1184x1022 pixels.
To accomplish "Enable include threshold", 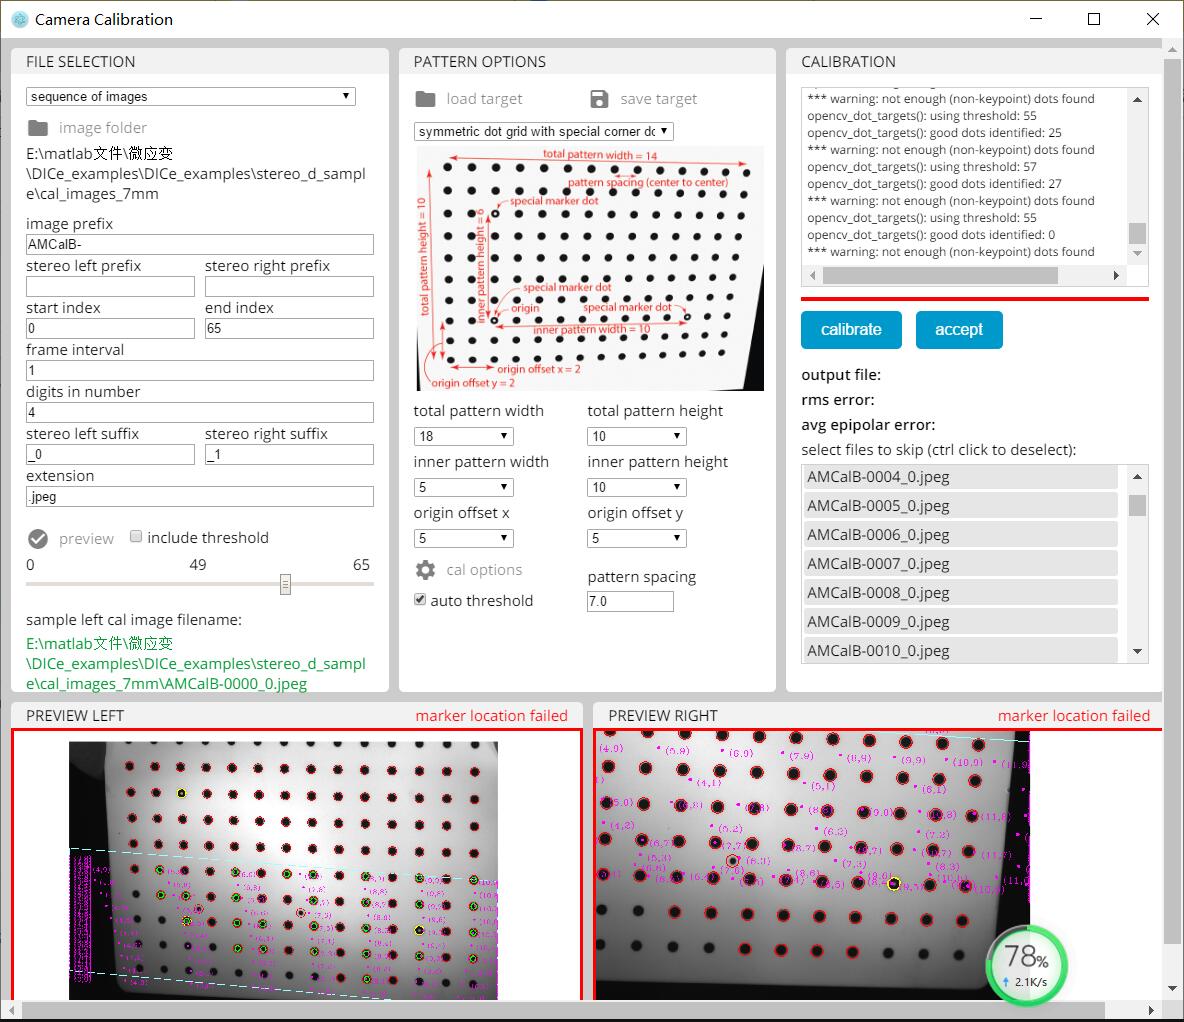I will coord(136,536).
